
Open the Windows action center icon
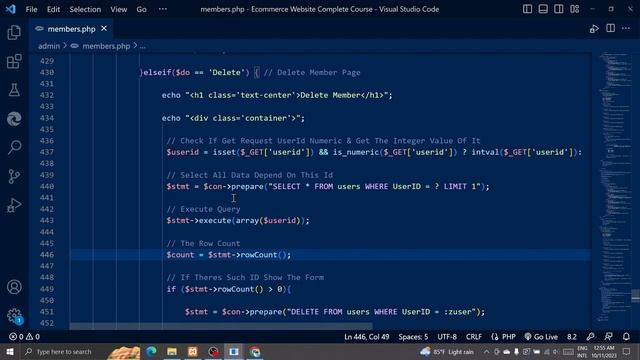[x=626, y=351]
